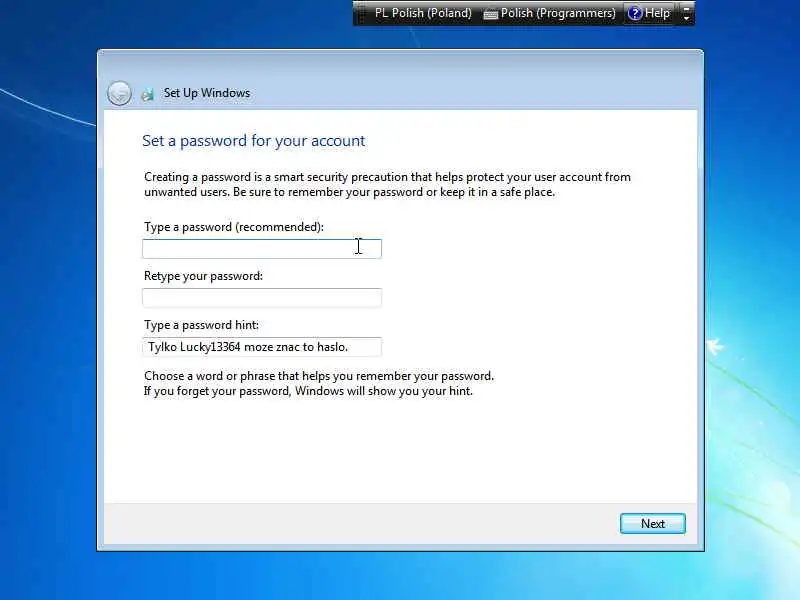Focus the Retype your password field
800x600 pixels.
click(262, 298)
